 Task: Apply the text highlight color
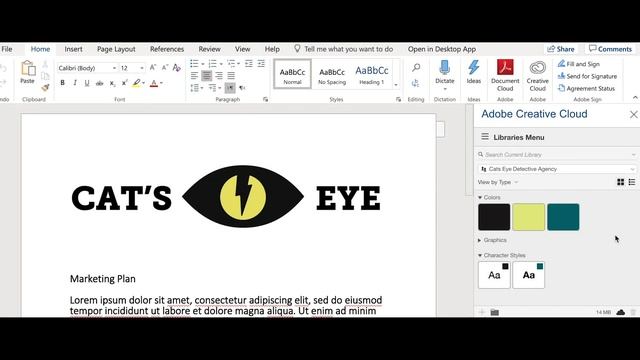click(x=136, y=83)
